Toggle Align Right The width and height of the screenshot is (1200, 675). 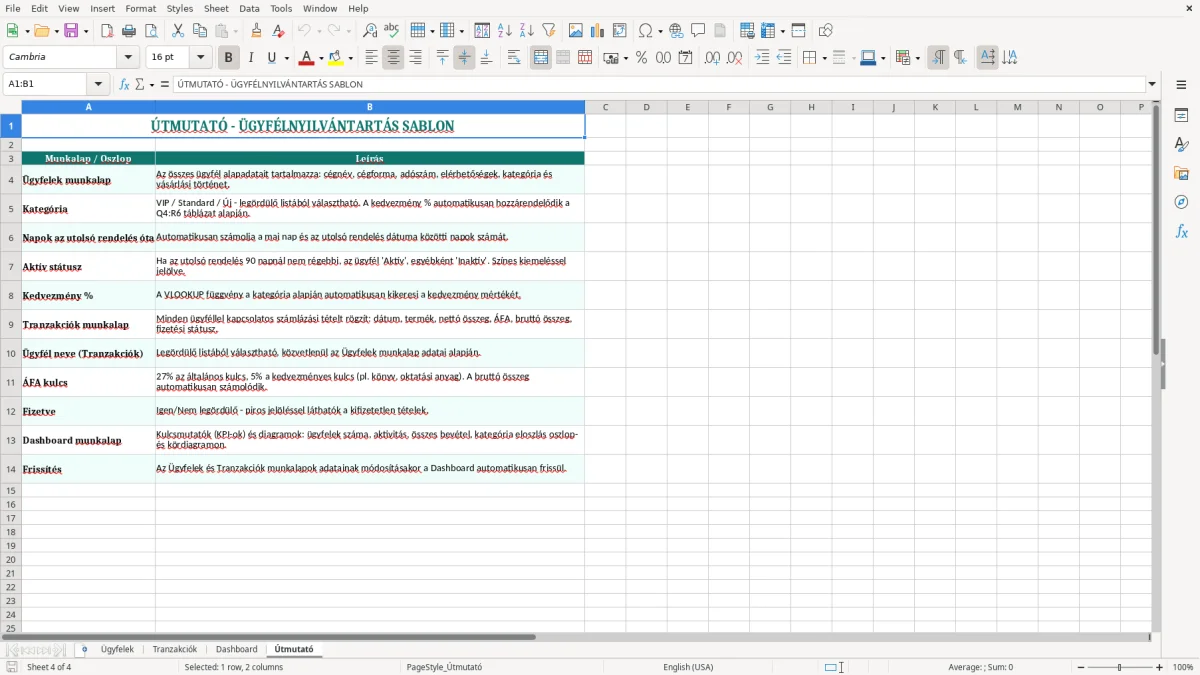[415, 58]
